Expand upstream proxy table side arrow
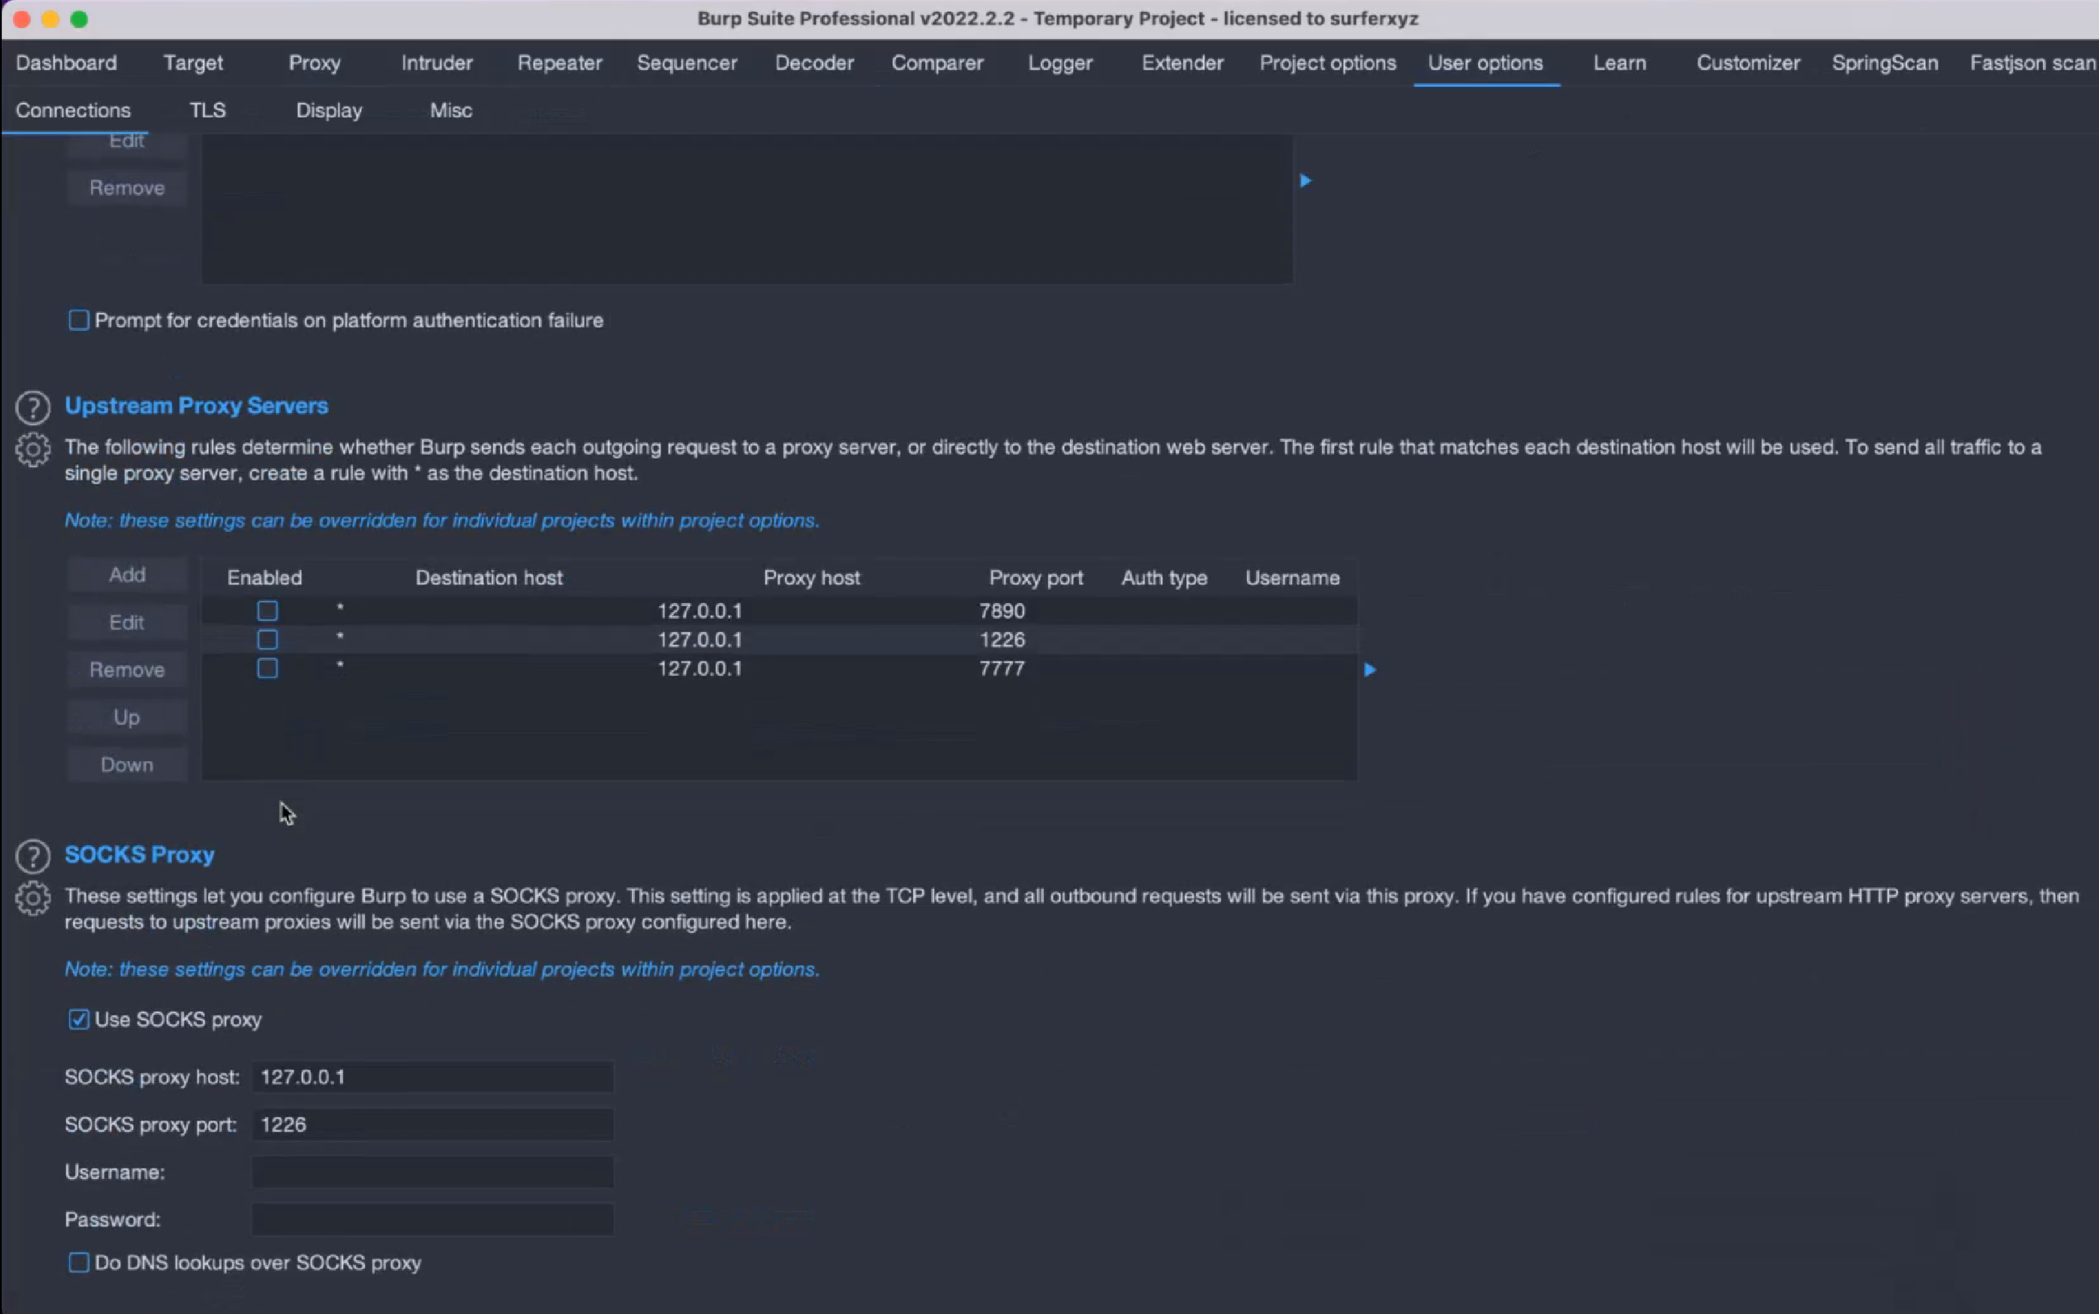The height and width of the screenshot is (1314, 2099). (1370, 669)
